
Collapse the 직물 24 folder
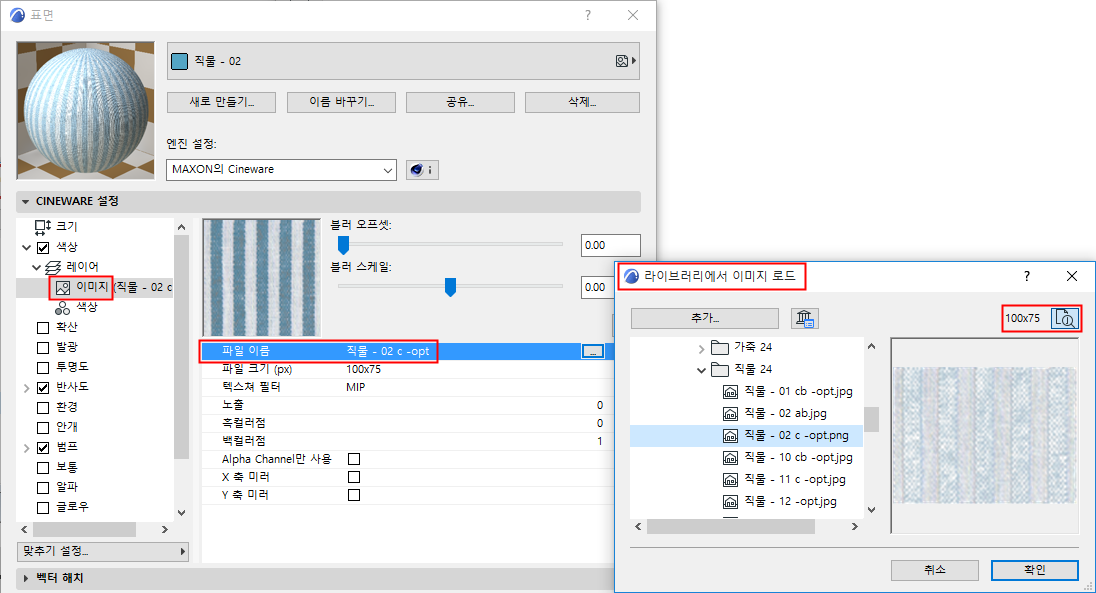pyautogui.click(x=701, y=370)
